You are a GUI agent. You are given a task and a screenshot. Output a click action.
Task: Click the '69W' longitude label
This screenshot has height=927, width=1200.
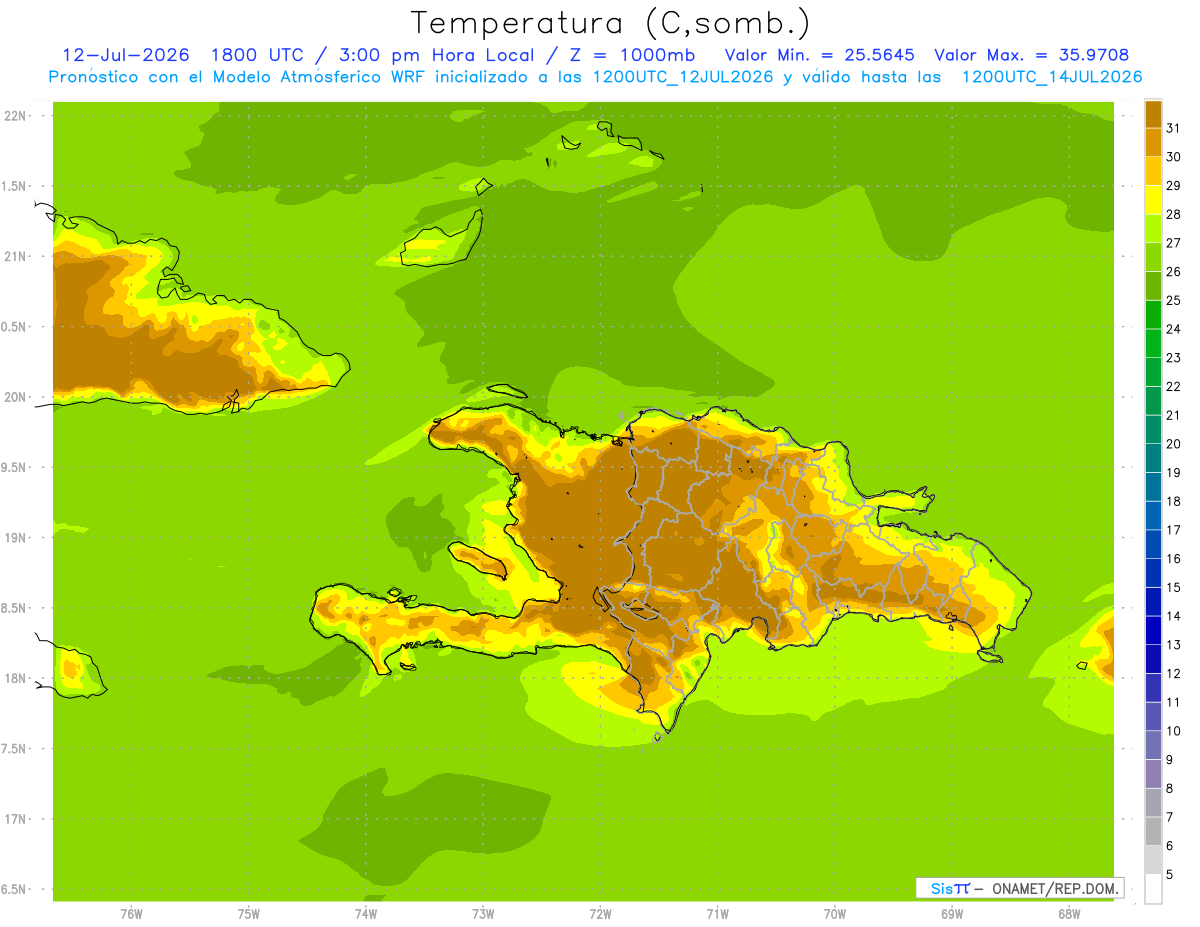pyautogui.click(x=952, y=914)
